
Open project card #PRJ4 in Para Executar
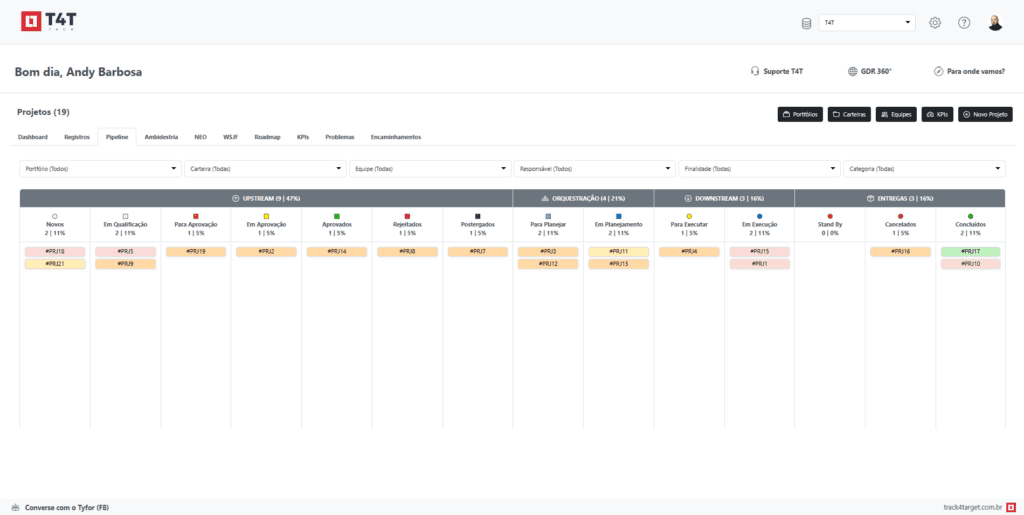689,252
